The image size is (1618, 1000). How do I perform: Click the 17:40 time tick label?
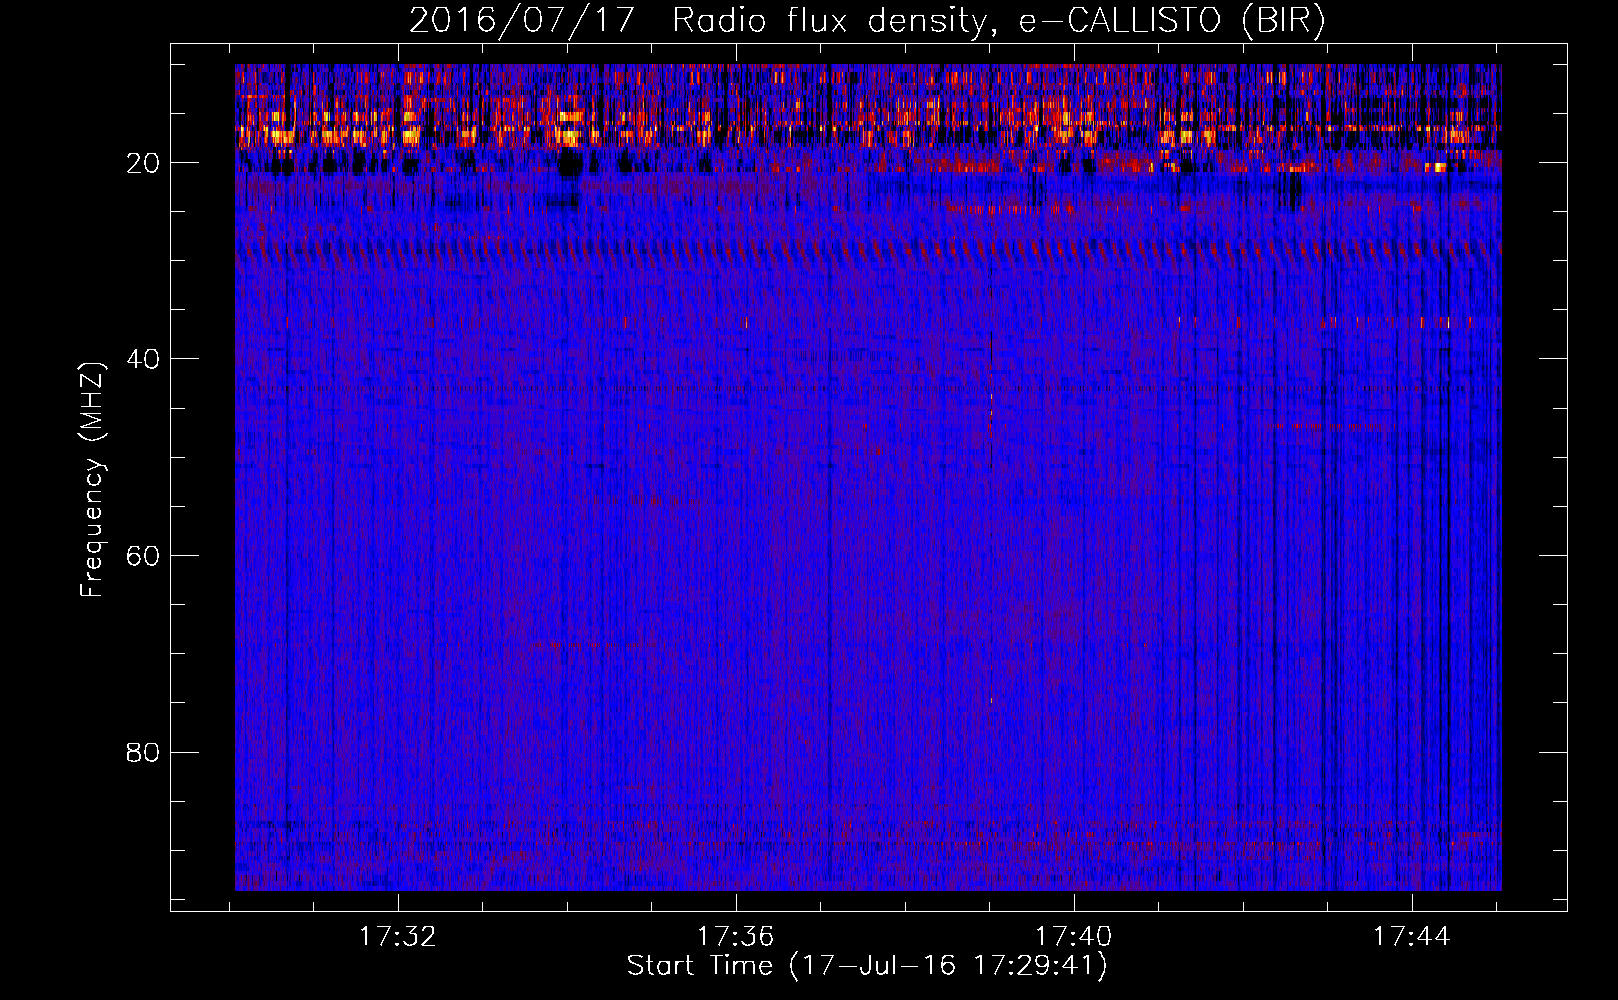[x=1073, y=937]
